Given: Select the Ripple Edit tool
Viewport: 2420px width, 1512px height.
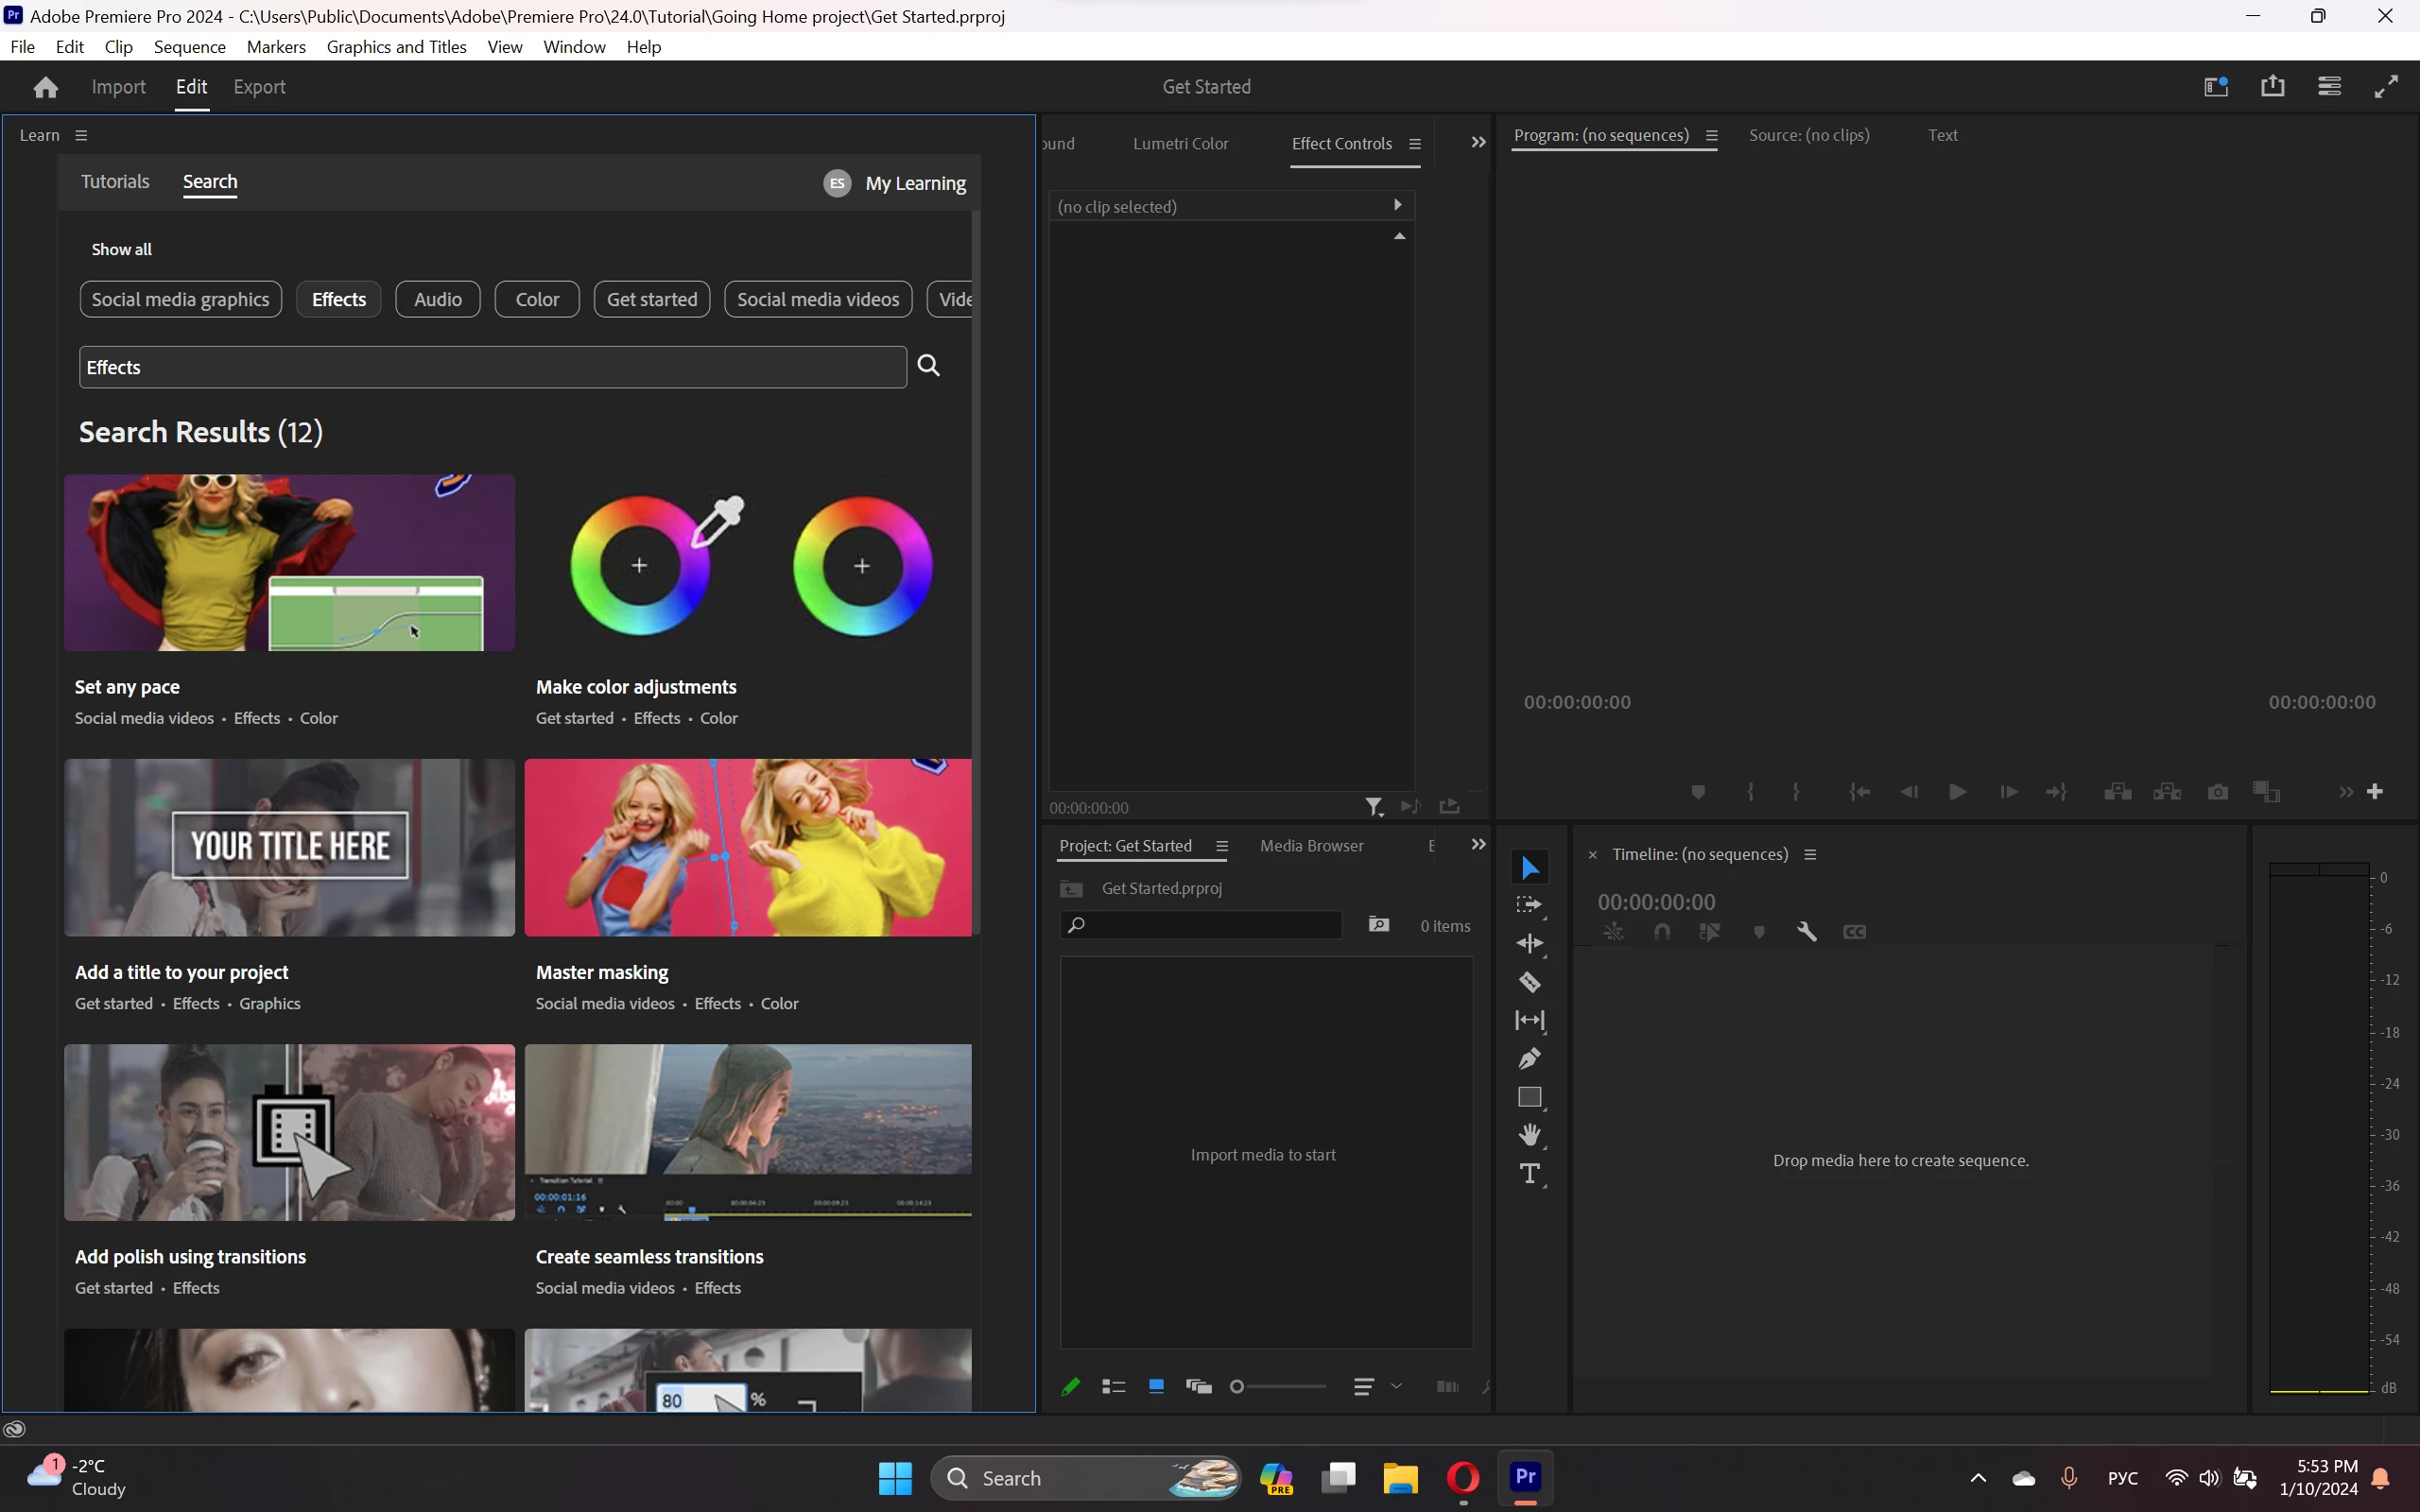Looking at the screenshot, I should tap(1529, 943).
